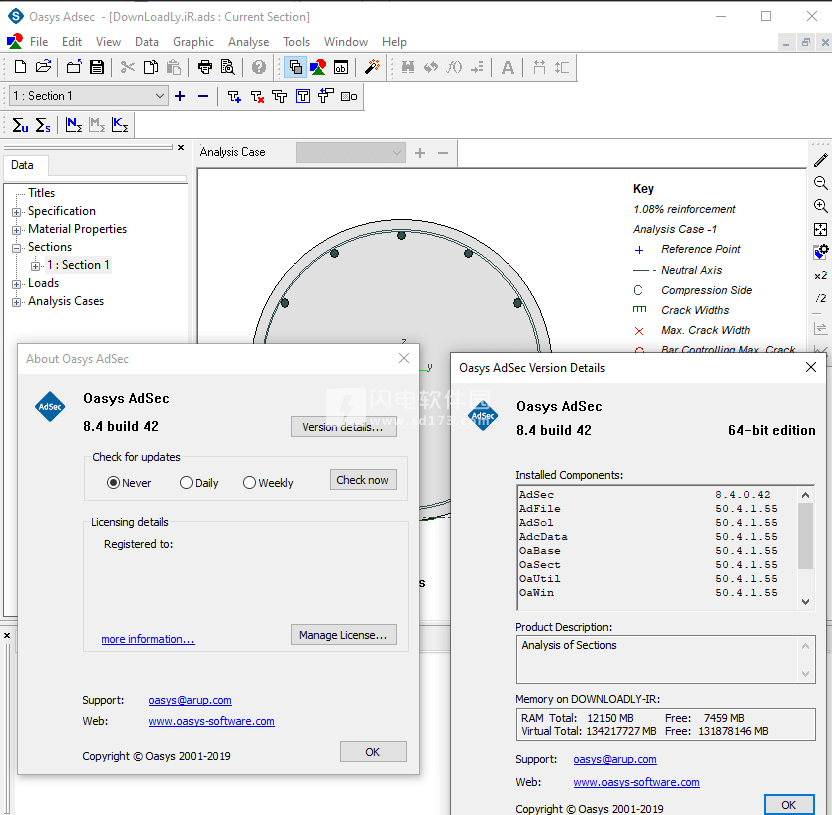Screen dimensions: 832x815
Task: Click OK in About Oasys AdSec dialog
Action: (x=373, y=752)
